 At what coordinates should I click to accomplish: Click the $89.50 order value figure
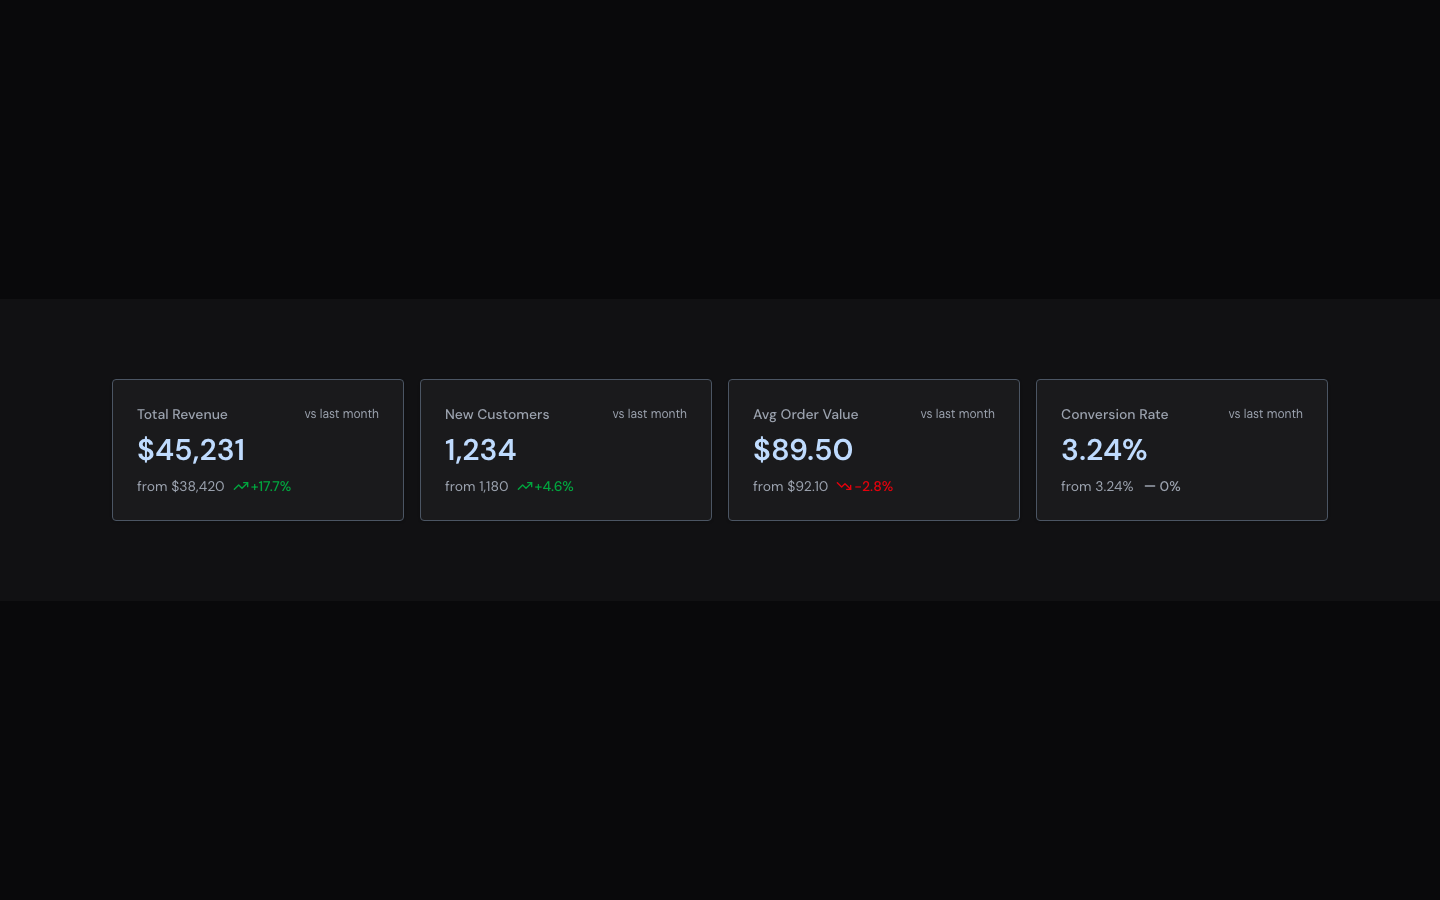pyautogui.click(x=803, y=450)
